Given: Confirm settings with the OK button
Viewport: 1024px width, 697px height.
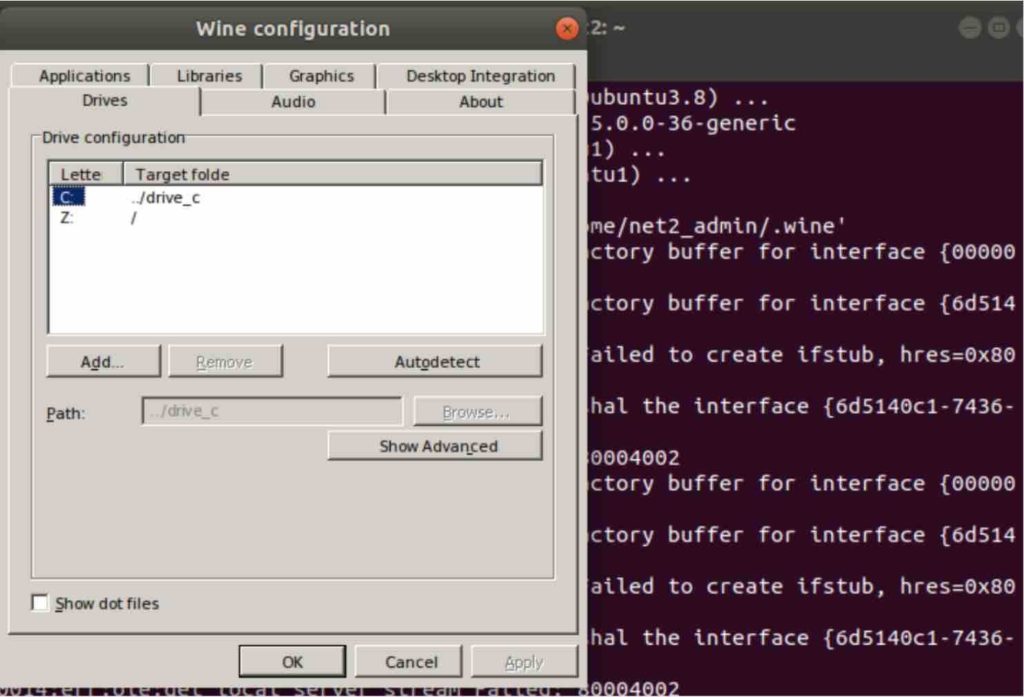Looking at the screenshot, I should pos(291,661).
